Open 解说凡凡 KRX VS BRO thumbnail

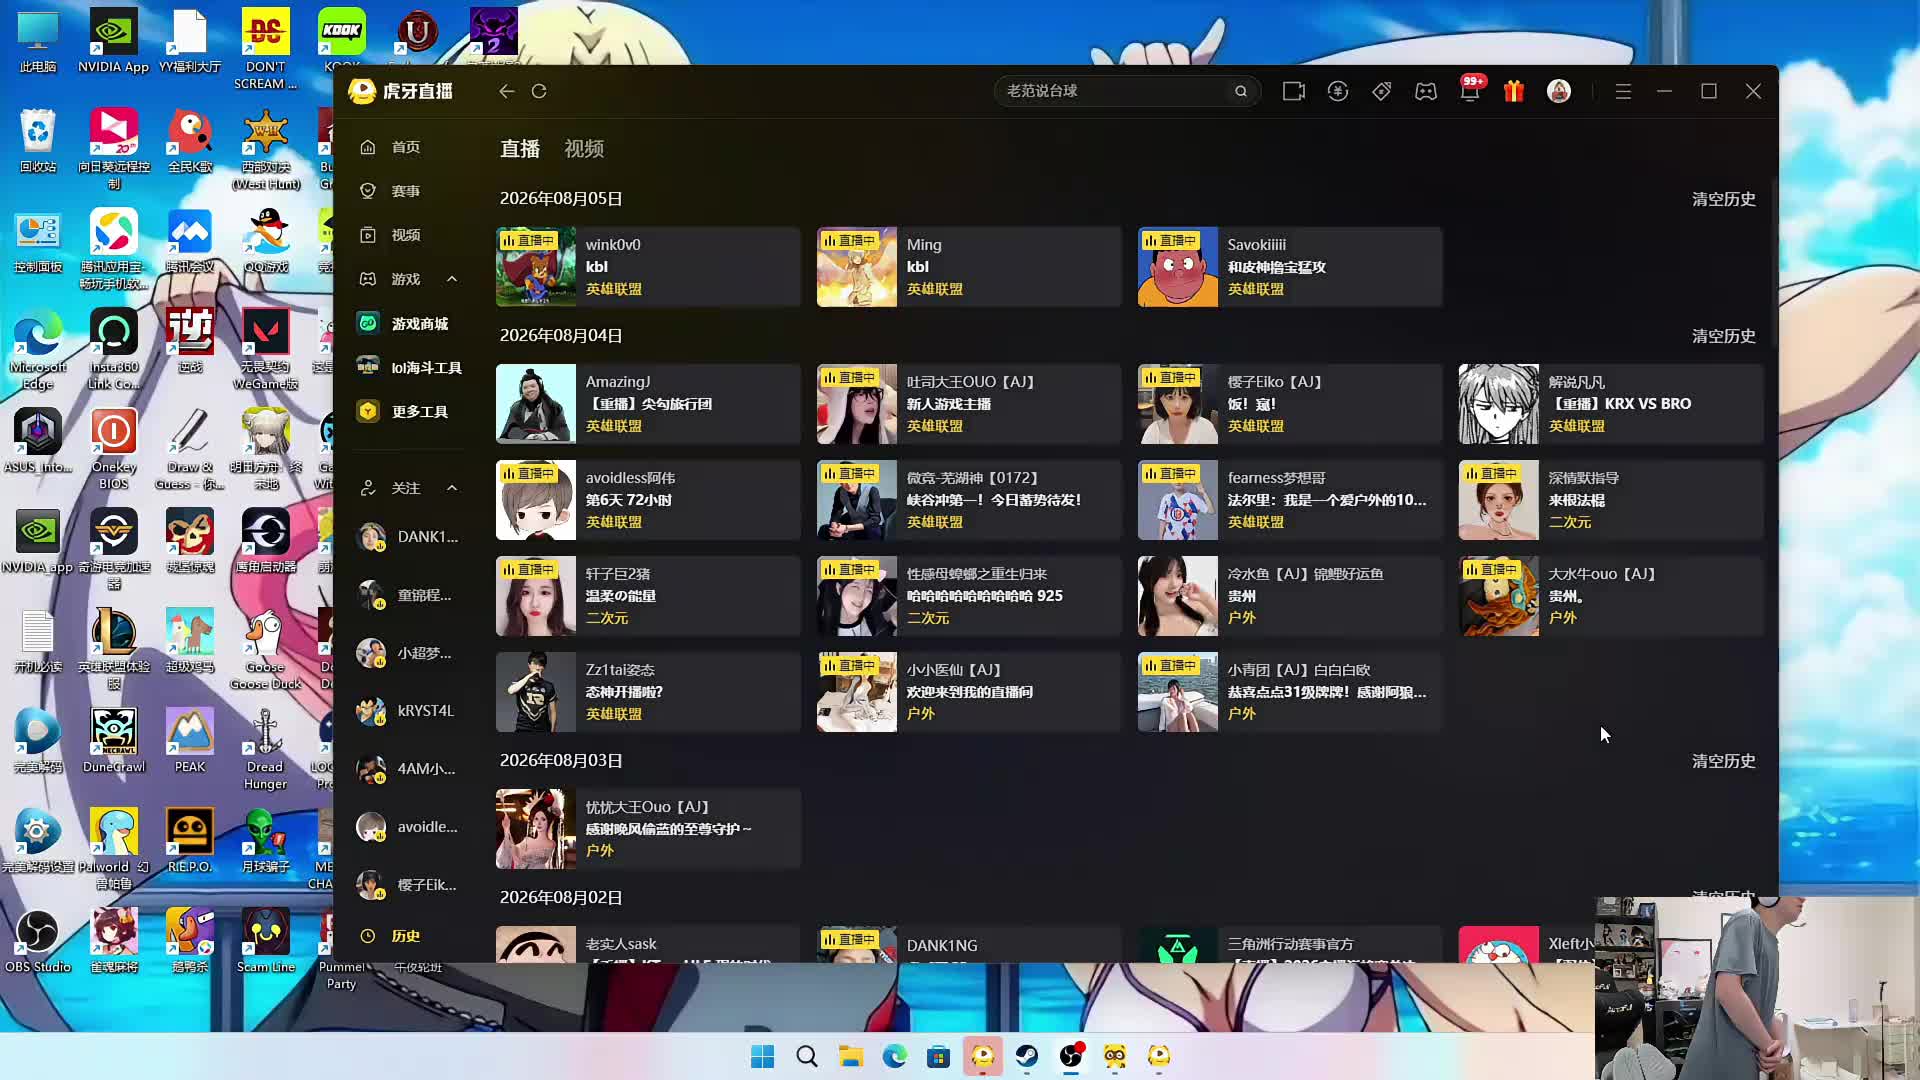1499,404
